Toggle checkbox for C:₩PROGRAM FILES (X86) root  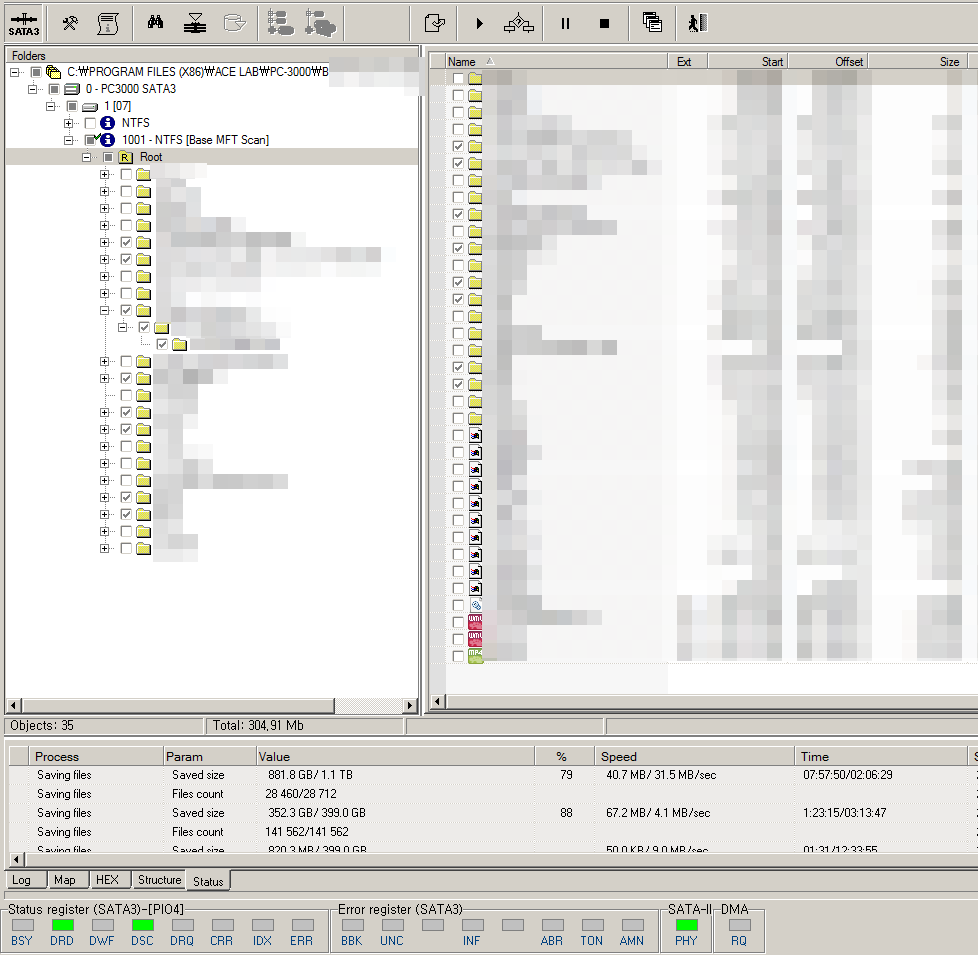[x=36, y=72]
